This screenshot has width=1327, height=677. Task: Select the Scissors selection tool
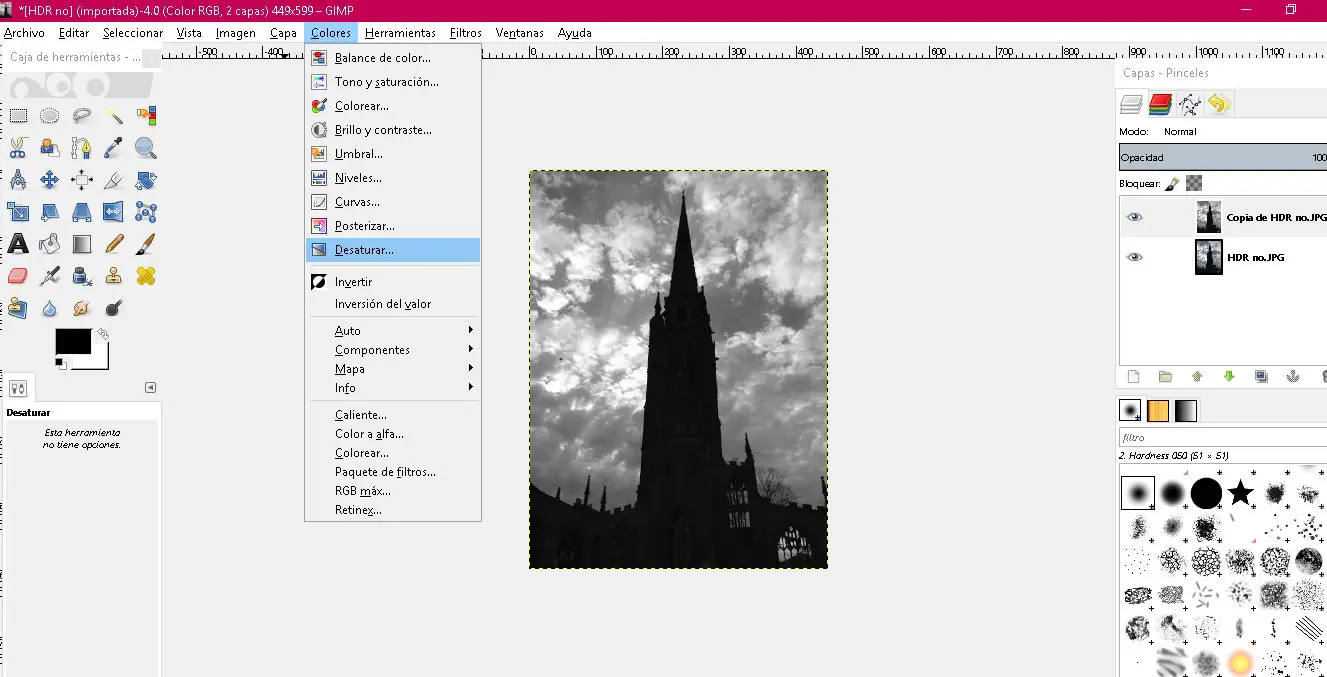(x=18, y=149)
